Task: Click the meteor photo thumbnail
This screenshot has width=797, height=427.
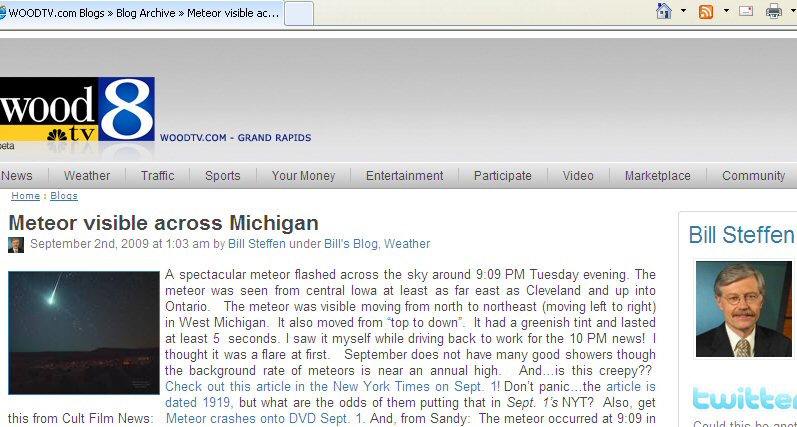Action: pyautogui.click(x=83, y=333)
